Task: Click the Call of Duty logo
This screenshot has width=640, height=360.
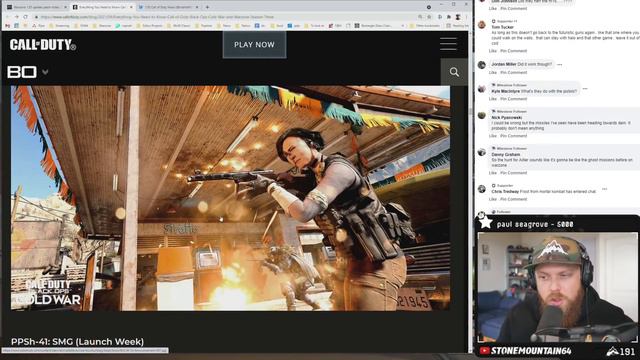Action: click(x=43, y=45)
